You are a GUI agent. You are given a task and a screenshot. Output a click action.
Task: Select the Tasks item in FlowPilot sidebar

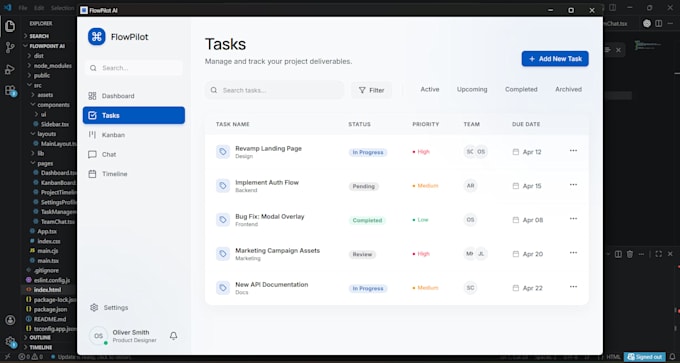pos(134,115)
